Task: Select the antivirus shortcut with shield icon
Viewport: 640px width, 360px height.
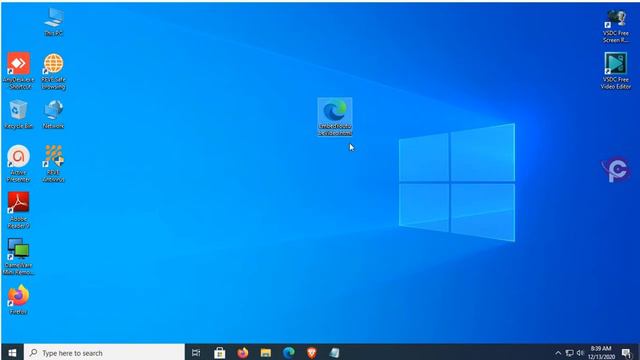Action: click(53, 163)
